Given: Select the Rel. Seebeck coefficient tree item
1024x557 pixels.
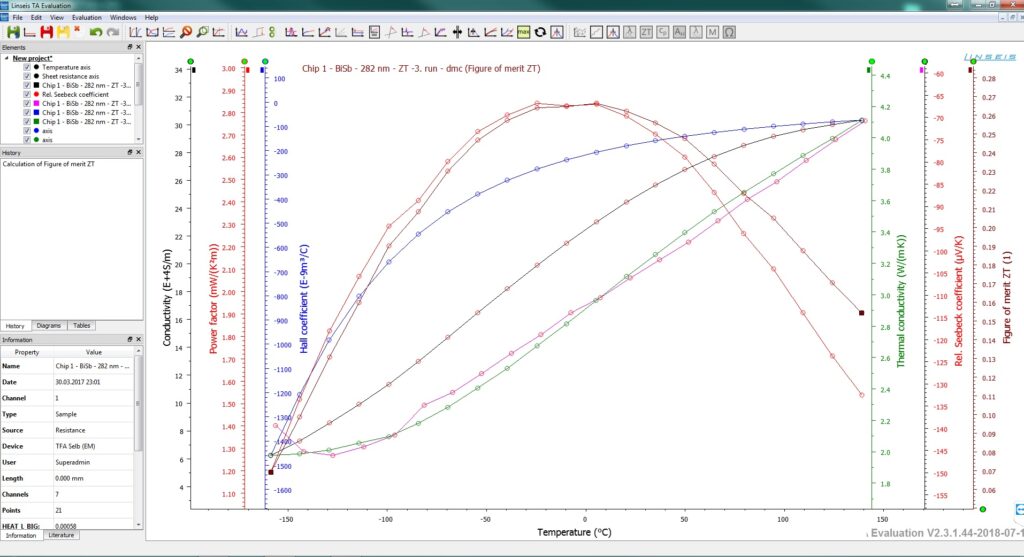Looking at the screenshot, I should (x=75, y=95).
